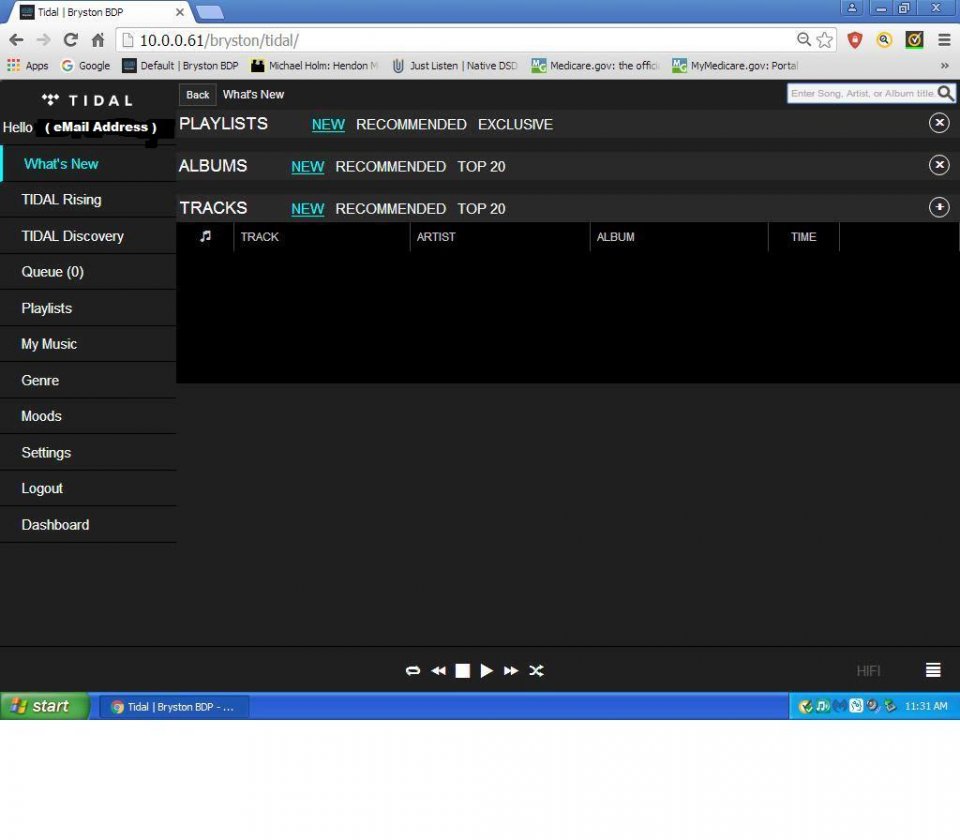The image size is (960, 840).
Task: Open the yellow search extension icon
Action: coord(884,40)
